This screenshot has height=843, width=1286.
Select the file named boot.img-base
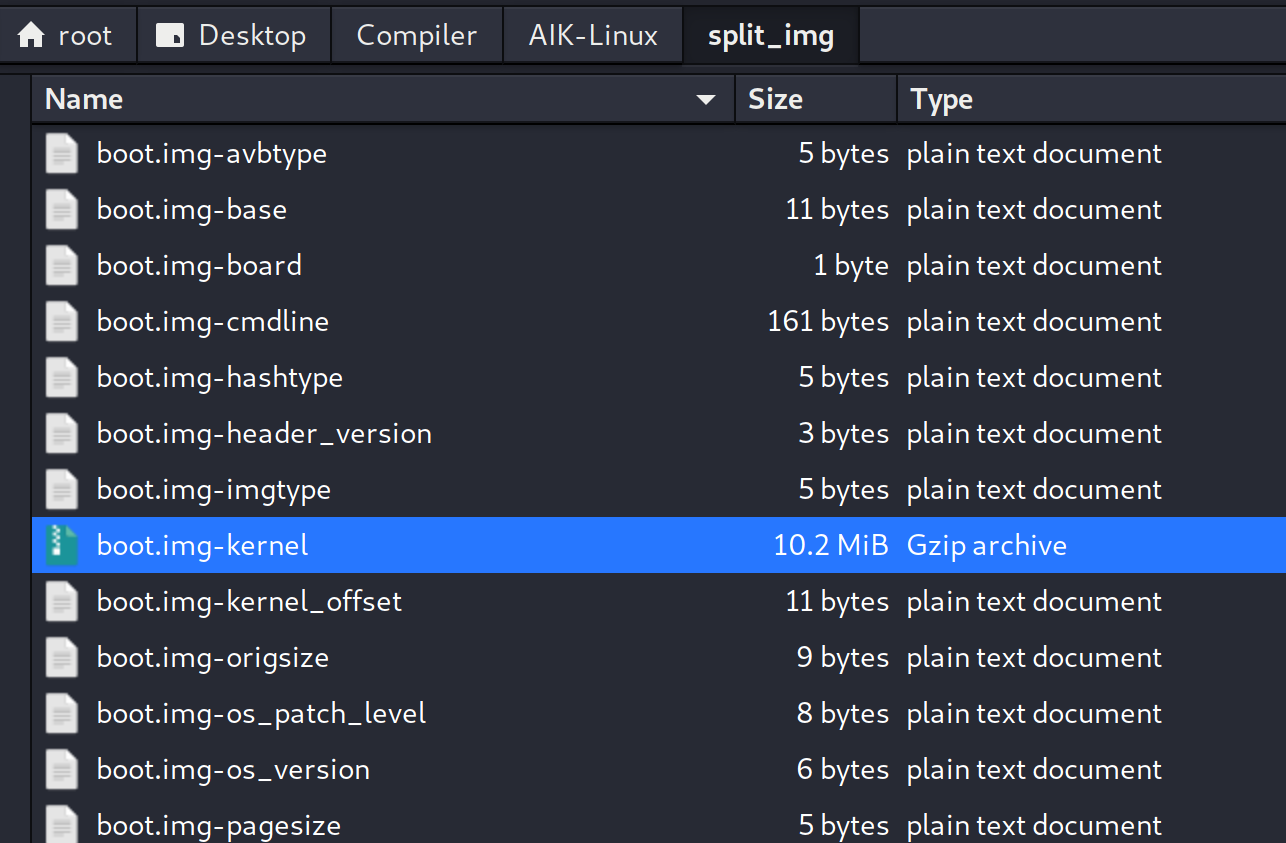[192, 210]
